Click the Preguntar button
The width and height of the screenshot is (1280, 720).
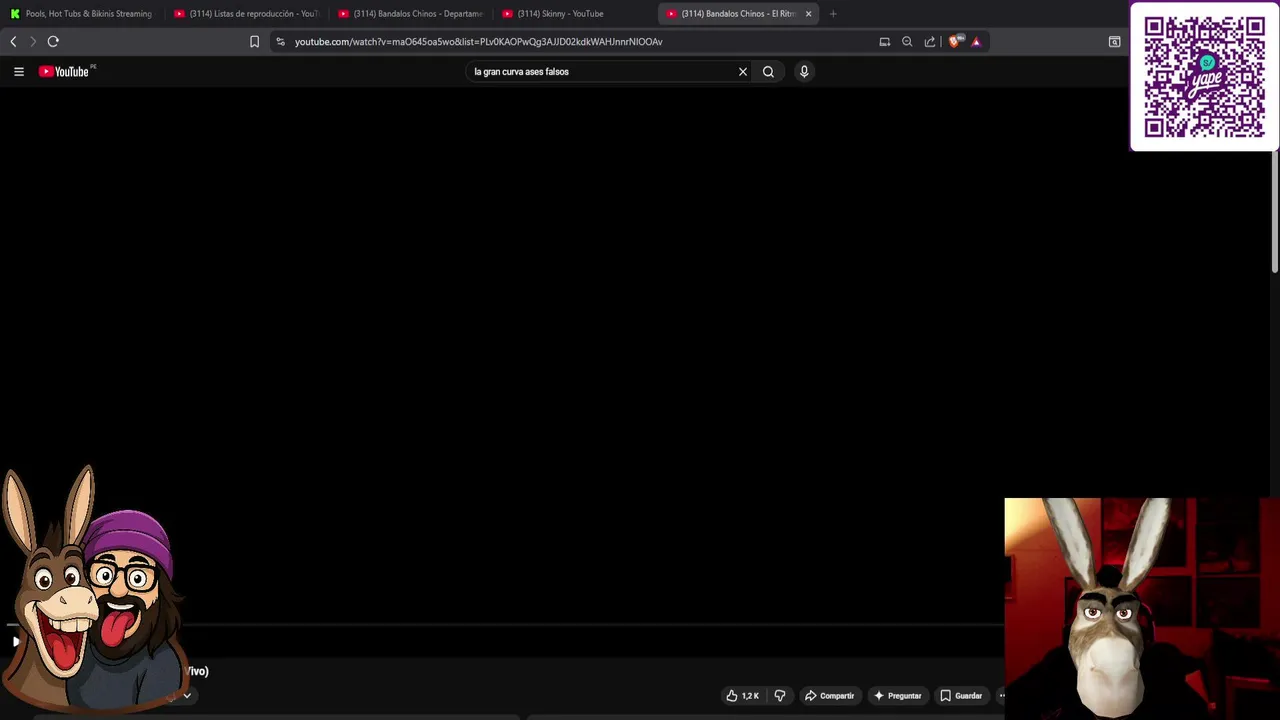click(x=898, y=695)
